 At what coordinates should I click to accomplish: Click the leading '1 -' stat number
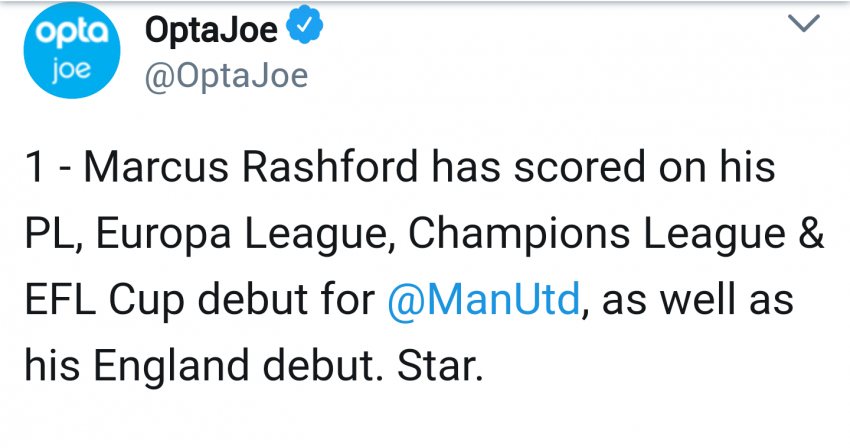[48, 166]
